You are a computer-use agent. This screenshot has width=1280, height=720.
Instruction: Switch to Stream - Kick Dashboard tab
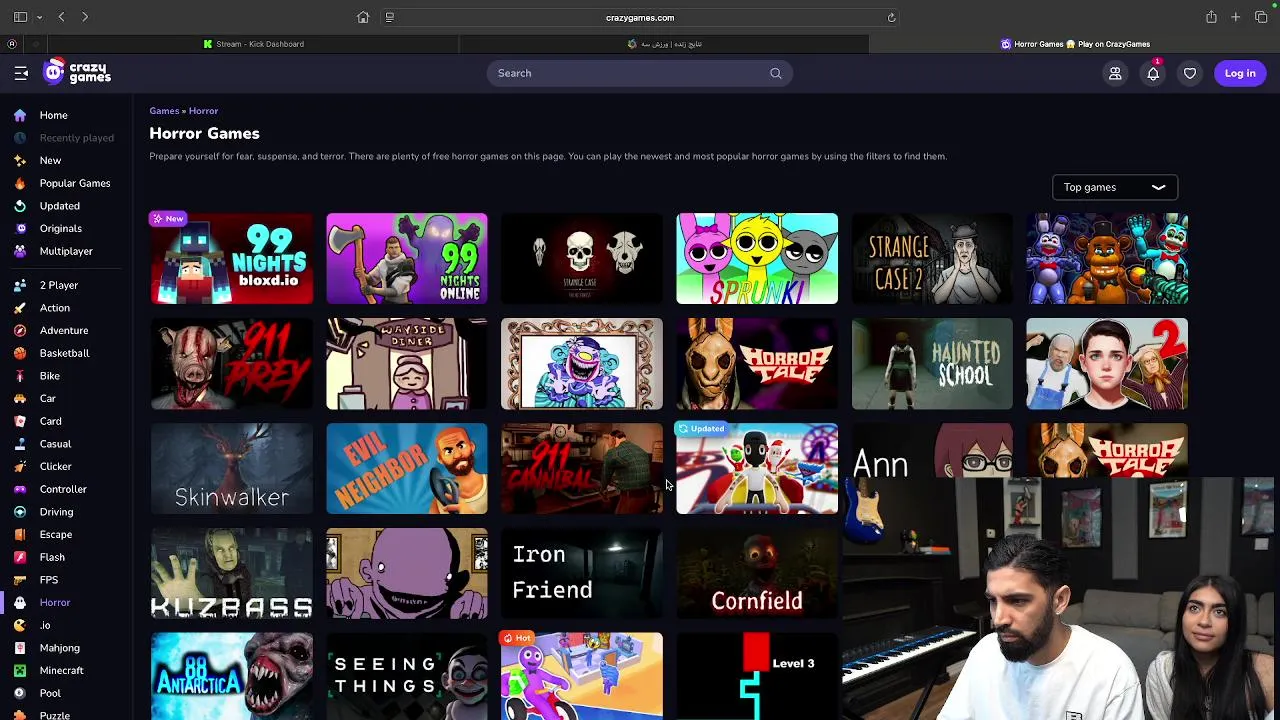(254, 44)
